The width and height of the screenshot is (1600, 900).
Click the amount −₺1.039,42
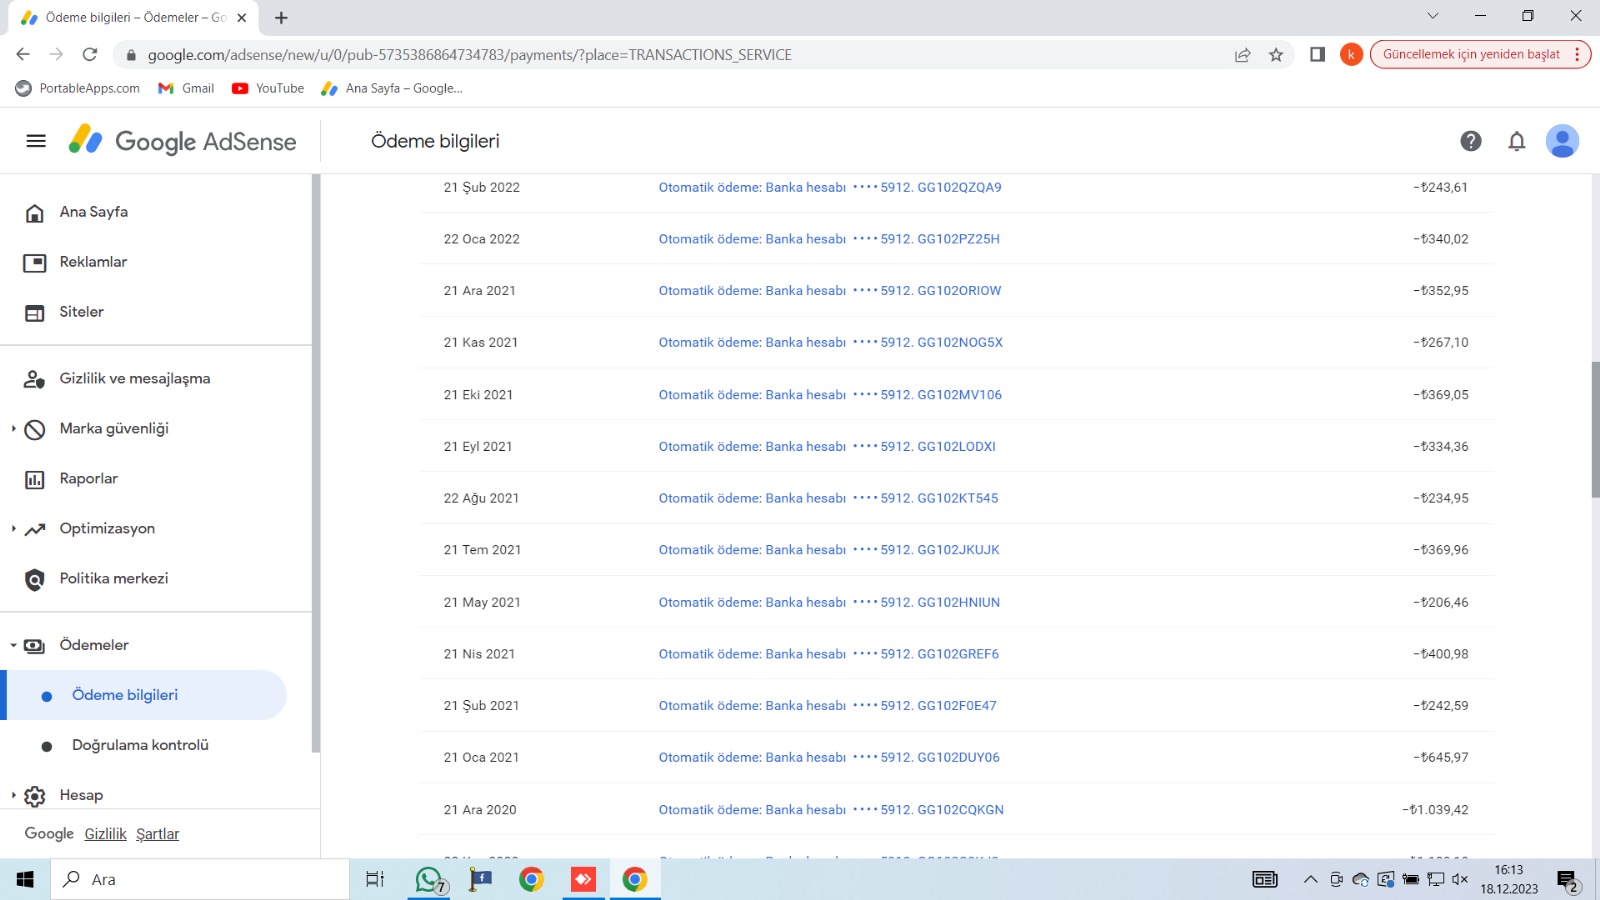pos(1435,810)
